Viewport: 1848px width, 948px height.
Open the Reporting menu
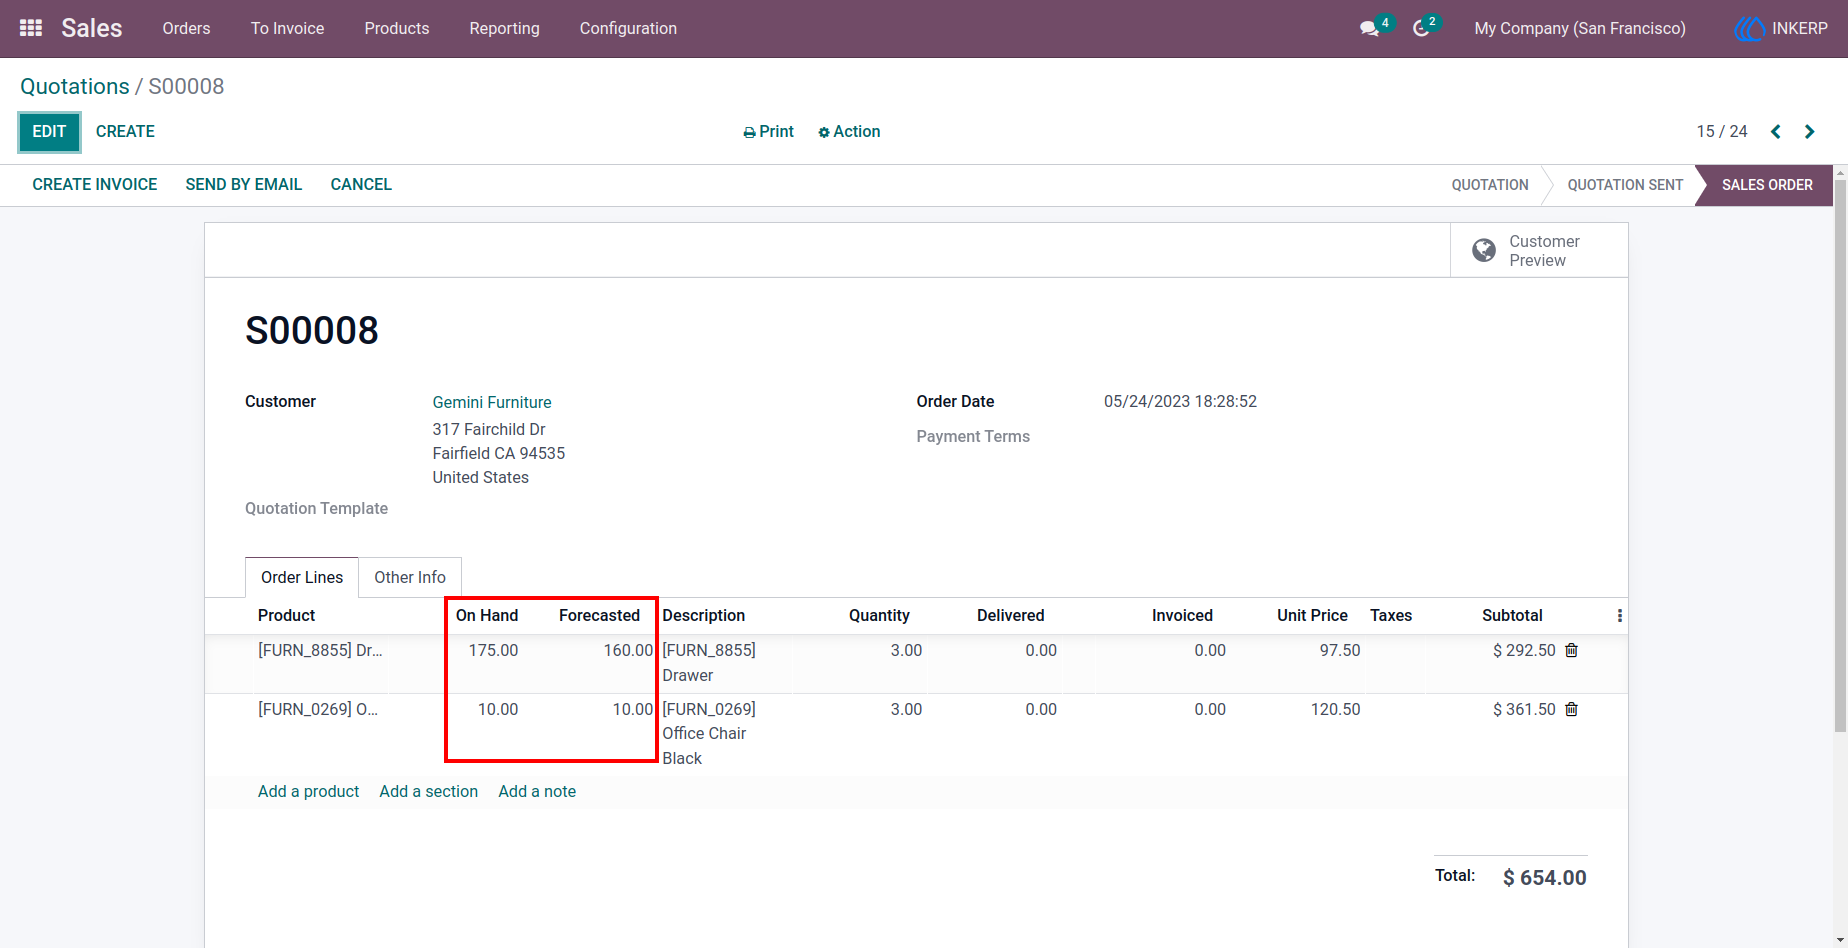coord(505,29)
